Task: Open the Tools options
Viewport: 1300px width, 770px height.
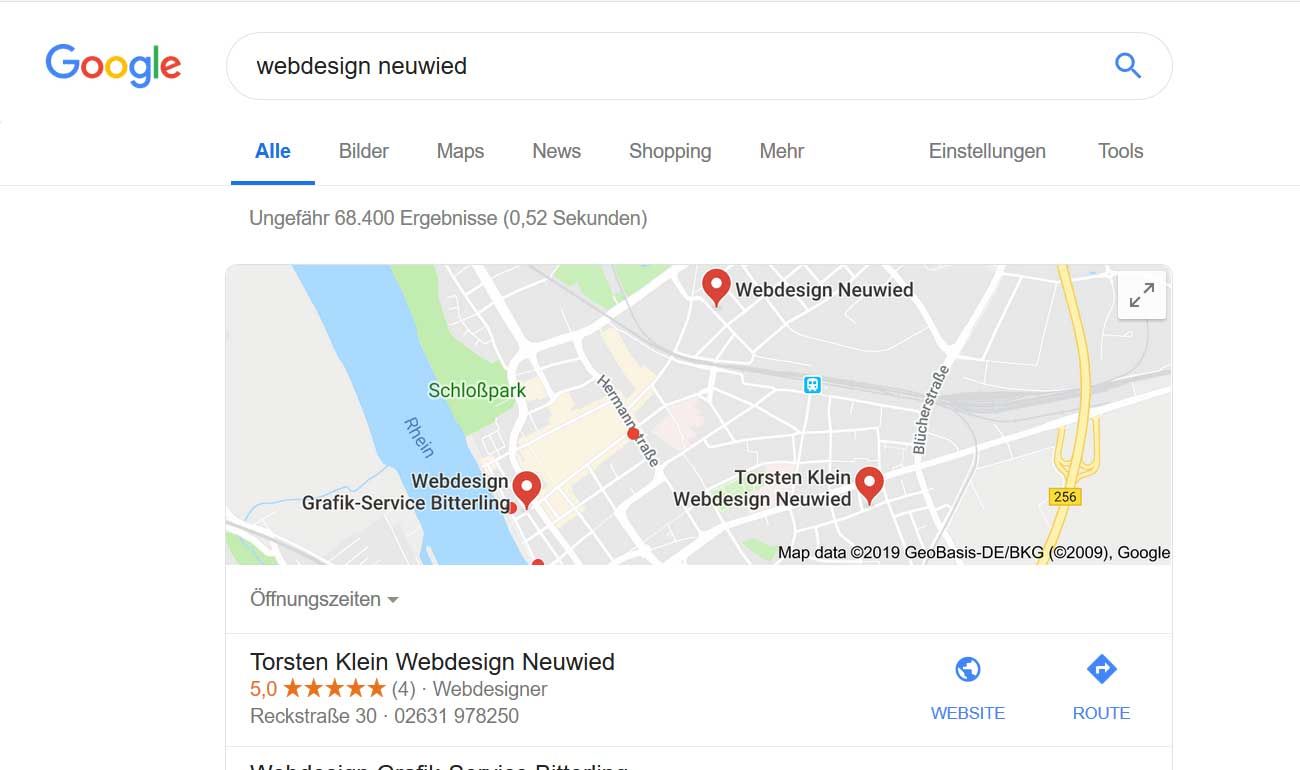Action: tap(1120, 151)
